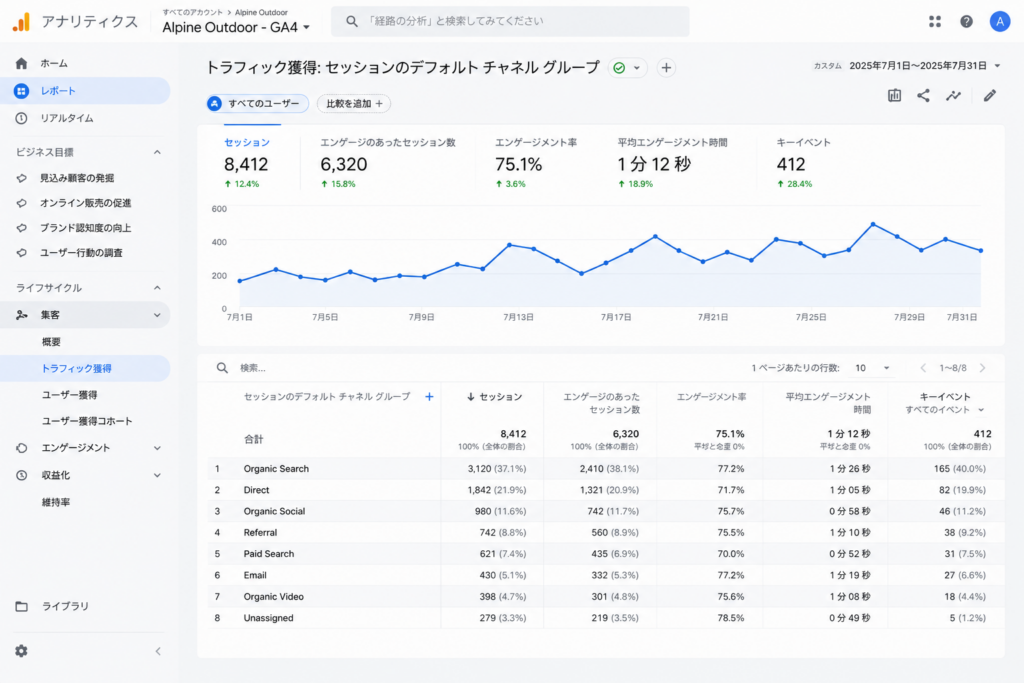Viewport: 1024px width, 683px height.
Task: Click the Organic Search row
Action: 605,469
